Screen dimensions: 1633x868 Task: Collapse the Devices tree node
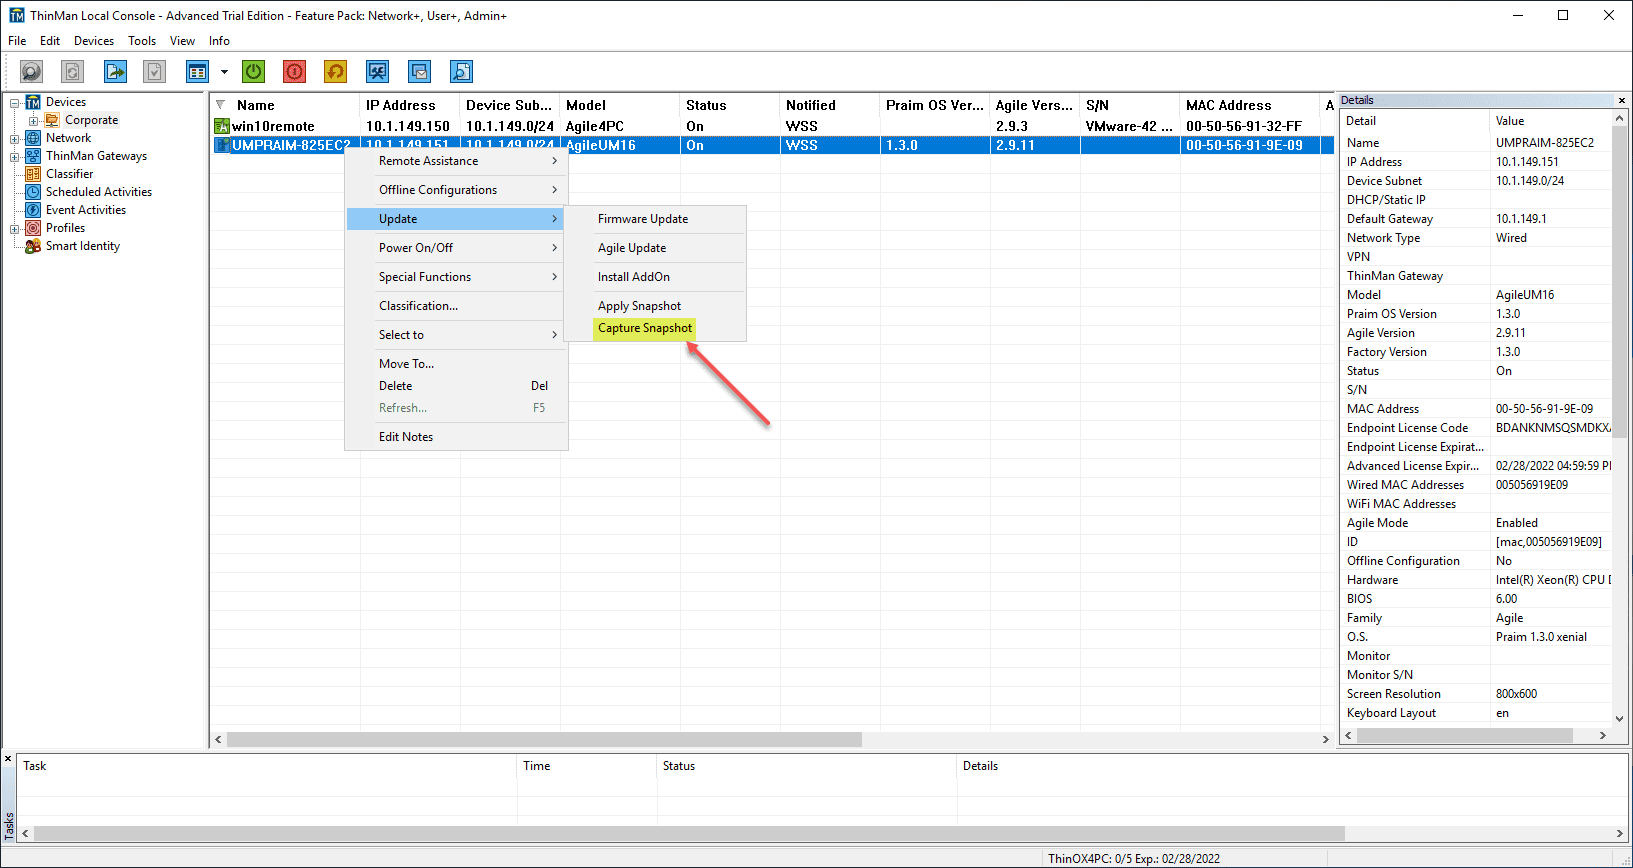(x=15, y=103)
